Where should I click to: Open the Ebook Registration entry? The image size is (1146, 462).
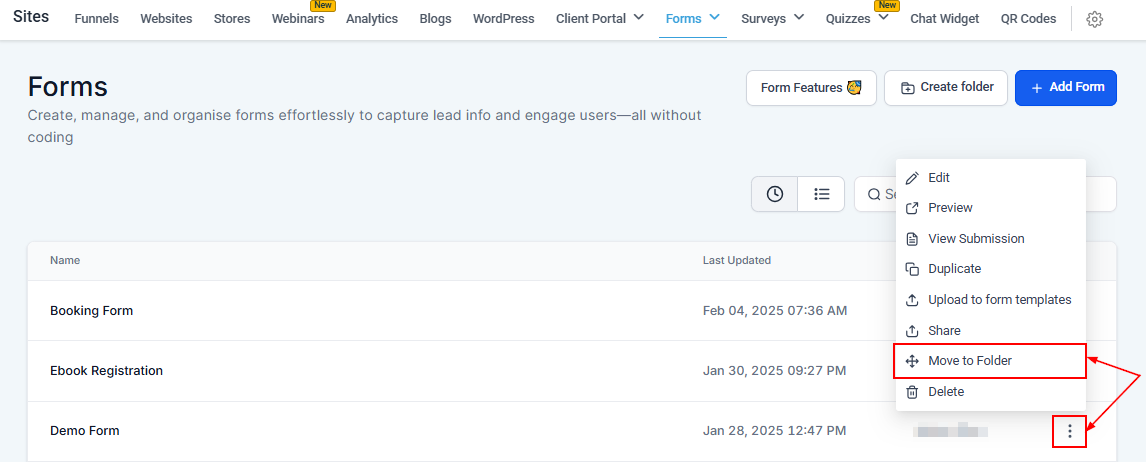107,371
